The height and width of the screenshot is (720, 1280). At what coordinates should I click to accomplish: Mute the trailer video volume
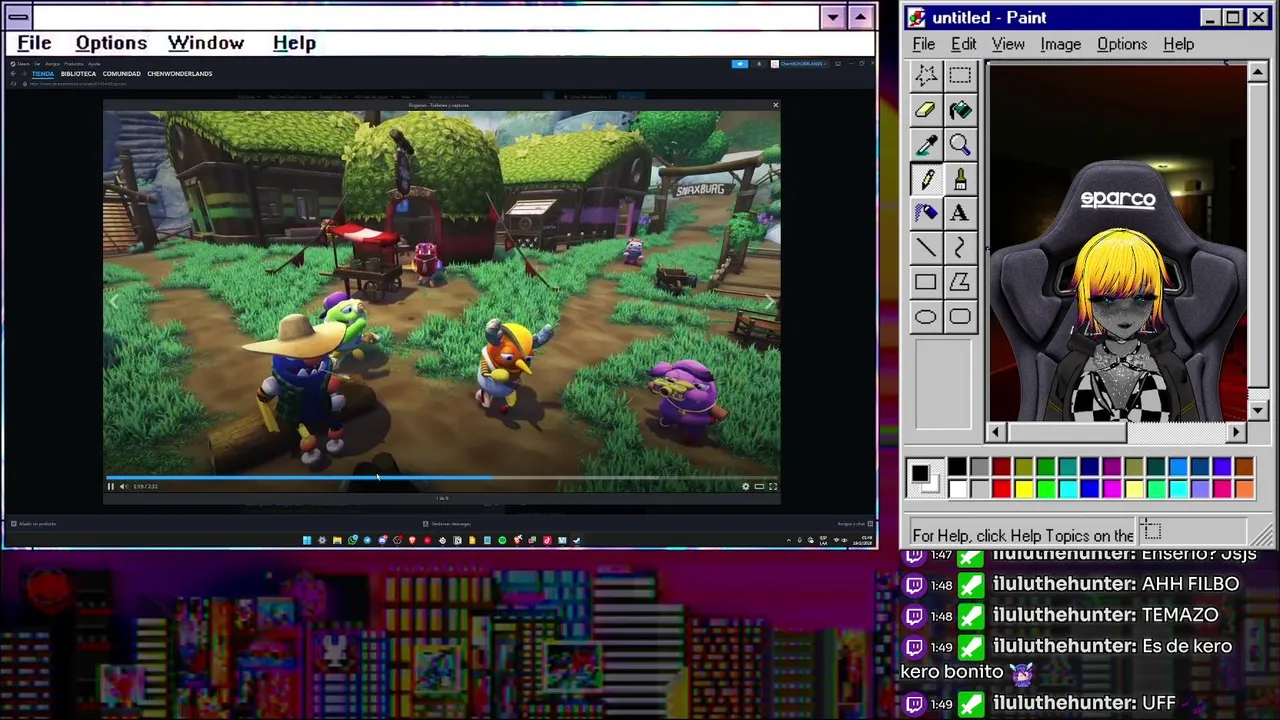click(123, 486)
